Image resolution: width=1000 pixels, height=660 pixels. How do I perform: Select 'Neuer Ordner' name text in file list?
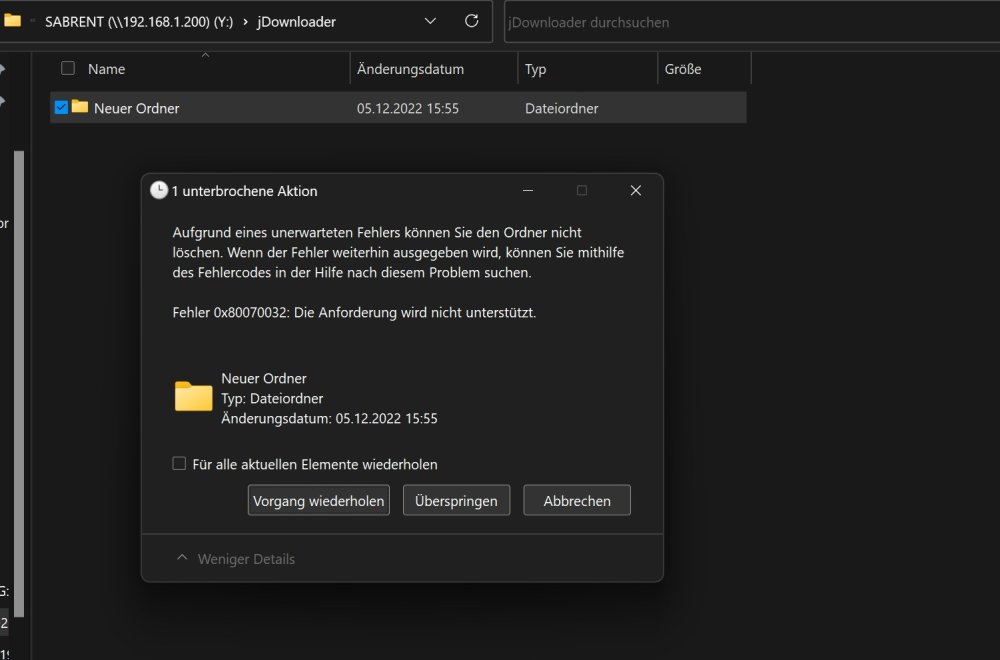pos(136,108)
